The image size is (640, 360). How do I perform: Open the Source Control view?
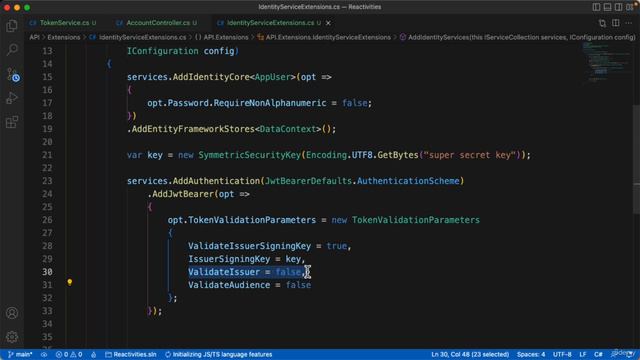[x=13, y=75]
